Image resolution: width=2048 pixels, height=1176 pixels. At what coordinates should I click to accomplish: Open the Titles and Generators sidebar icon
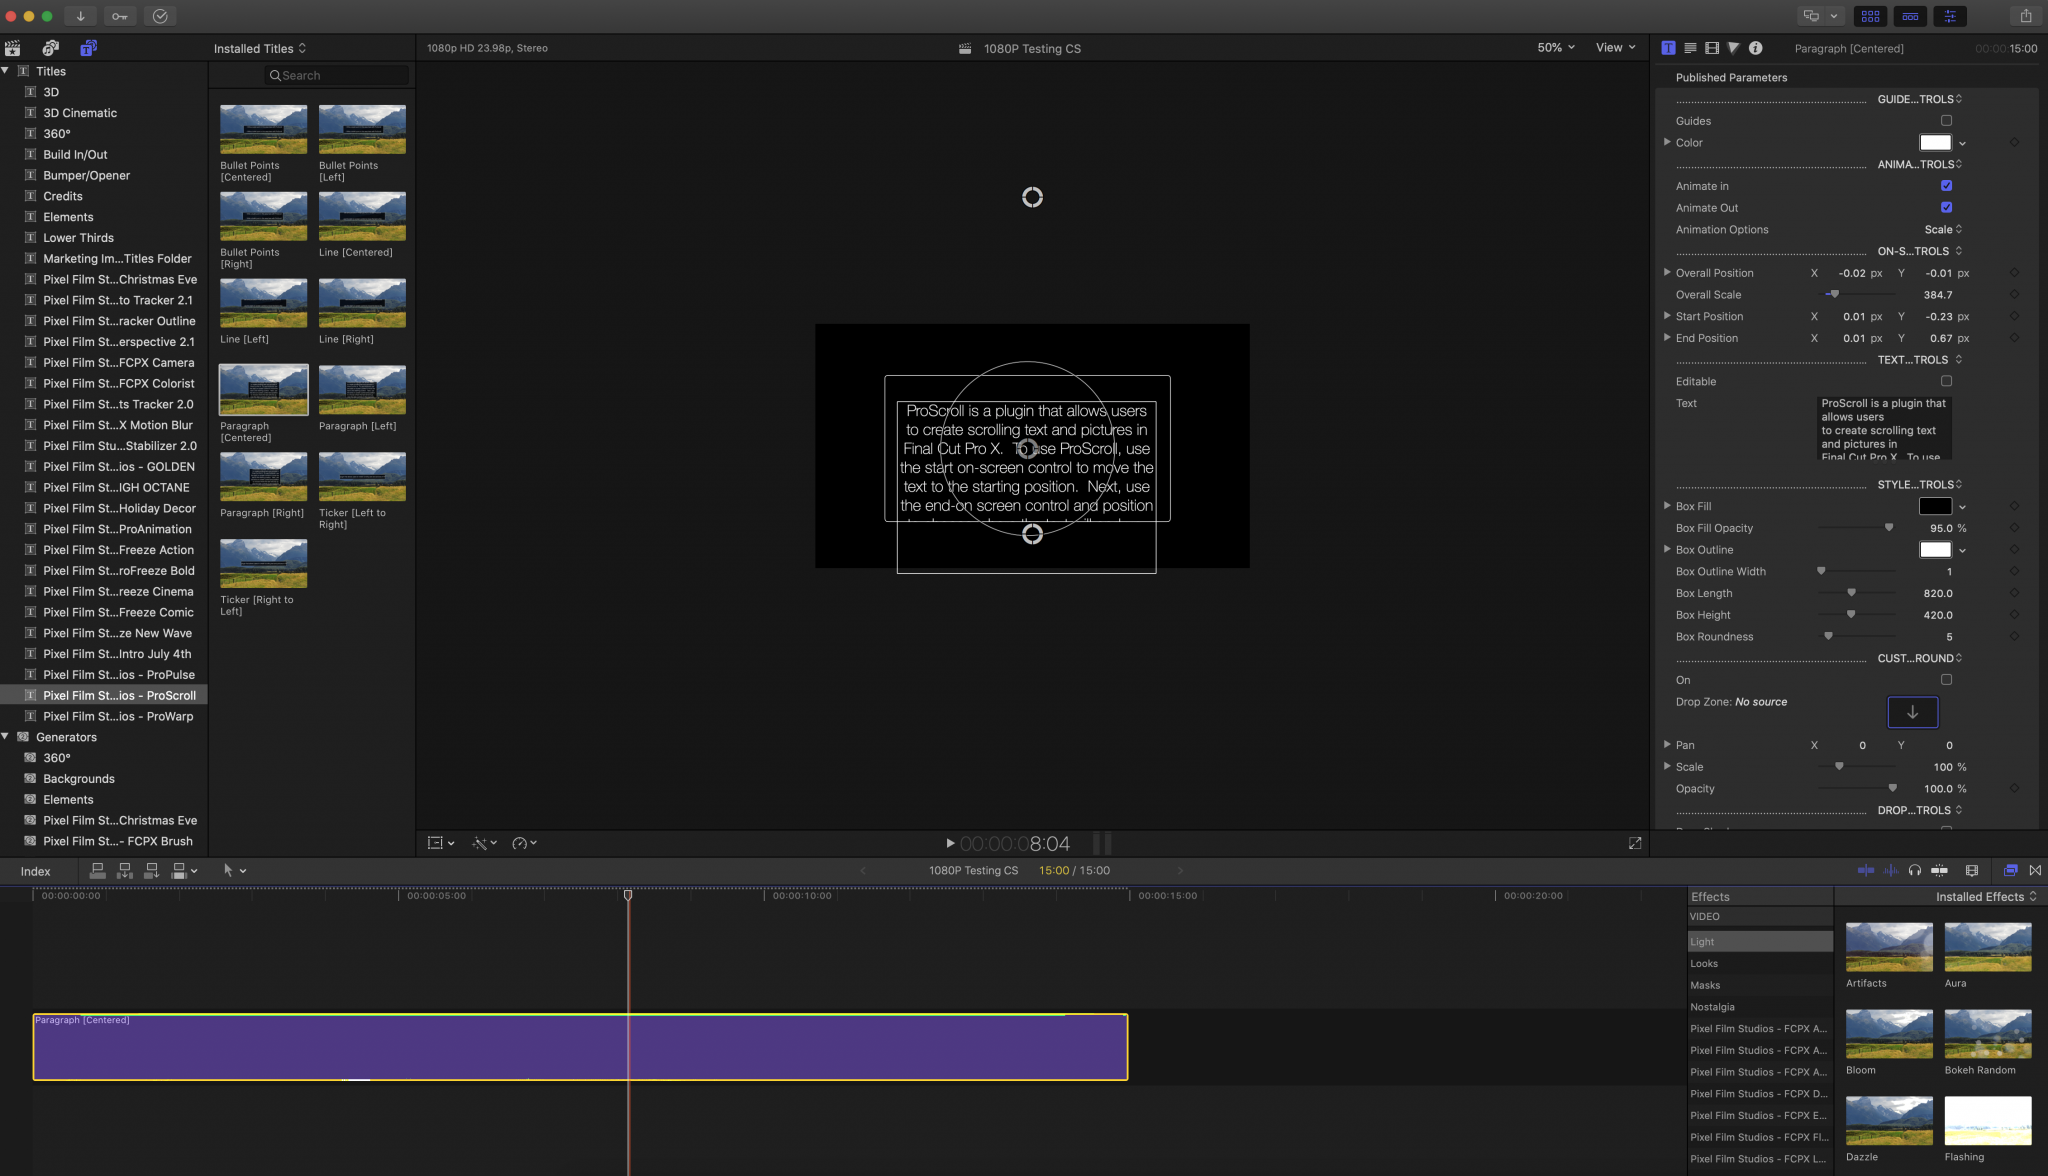[x=89, y=48]
